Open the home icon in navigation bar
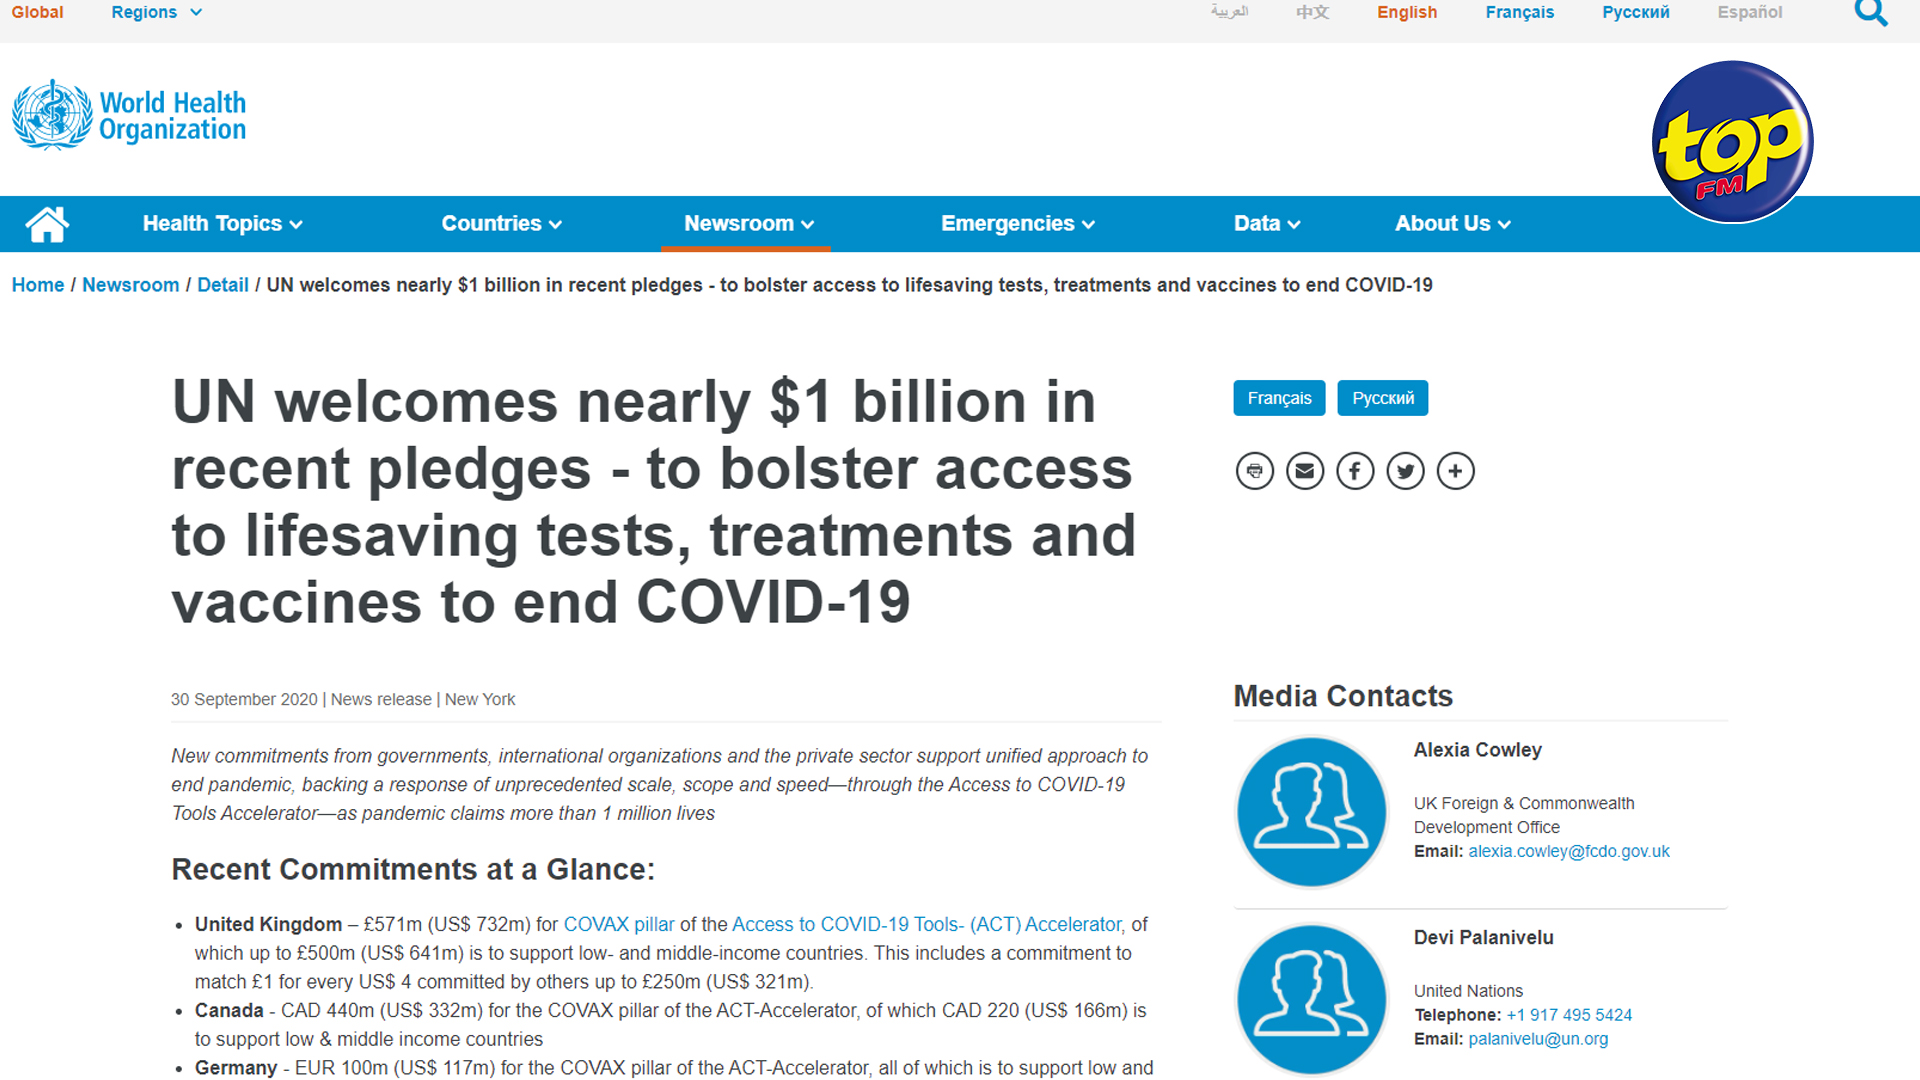The height and width of the screenshot is (1080, 1920). click(x=47, y=224)
